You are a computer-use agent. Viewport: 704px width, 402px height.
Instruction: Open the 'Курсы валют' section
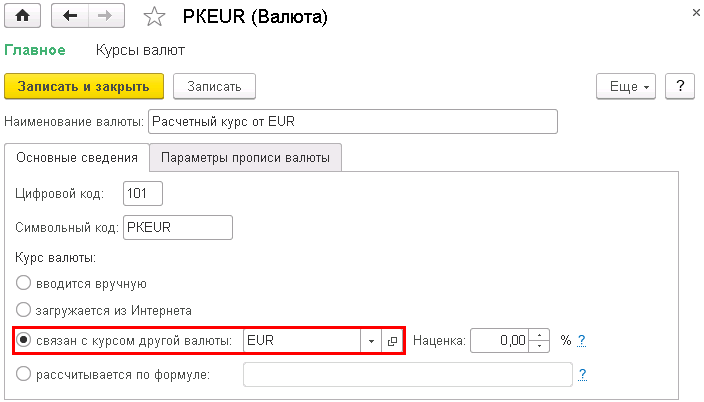(140, 49)
